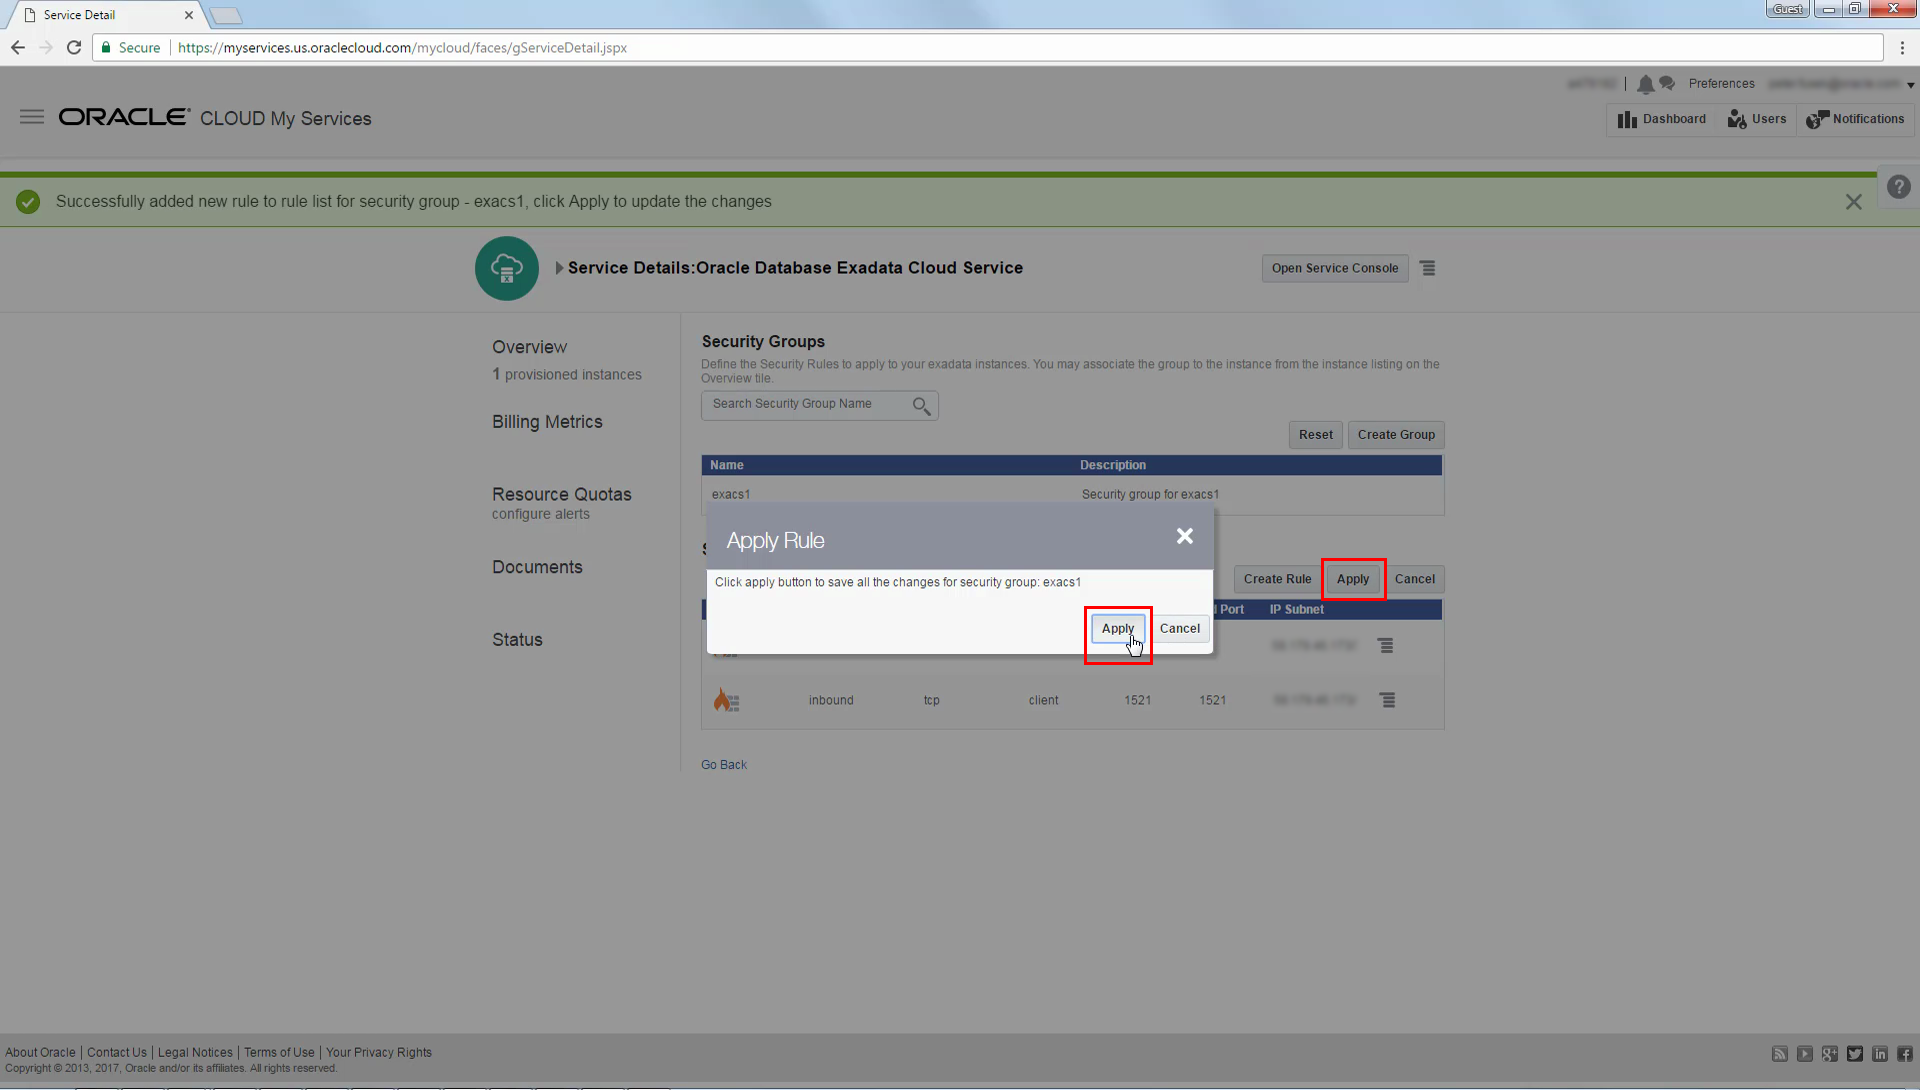
Task: Reload the page with refresh icon
Action: click(74, 47)
